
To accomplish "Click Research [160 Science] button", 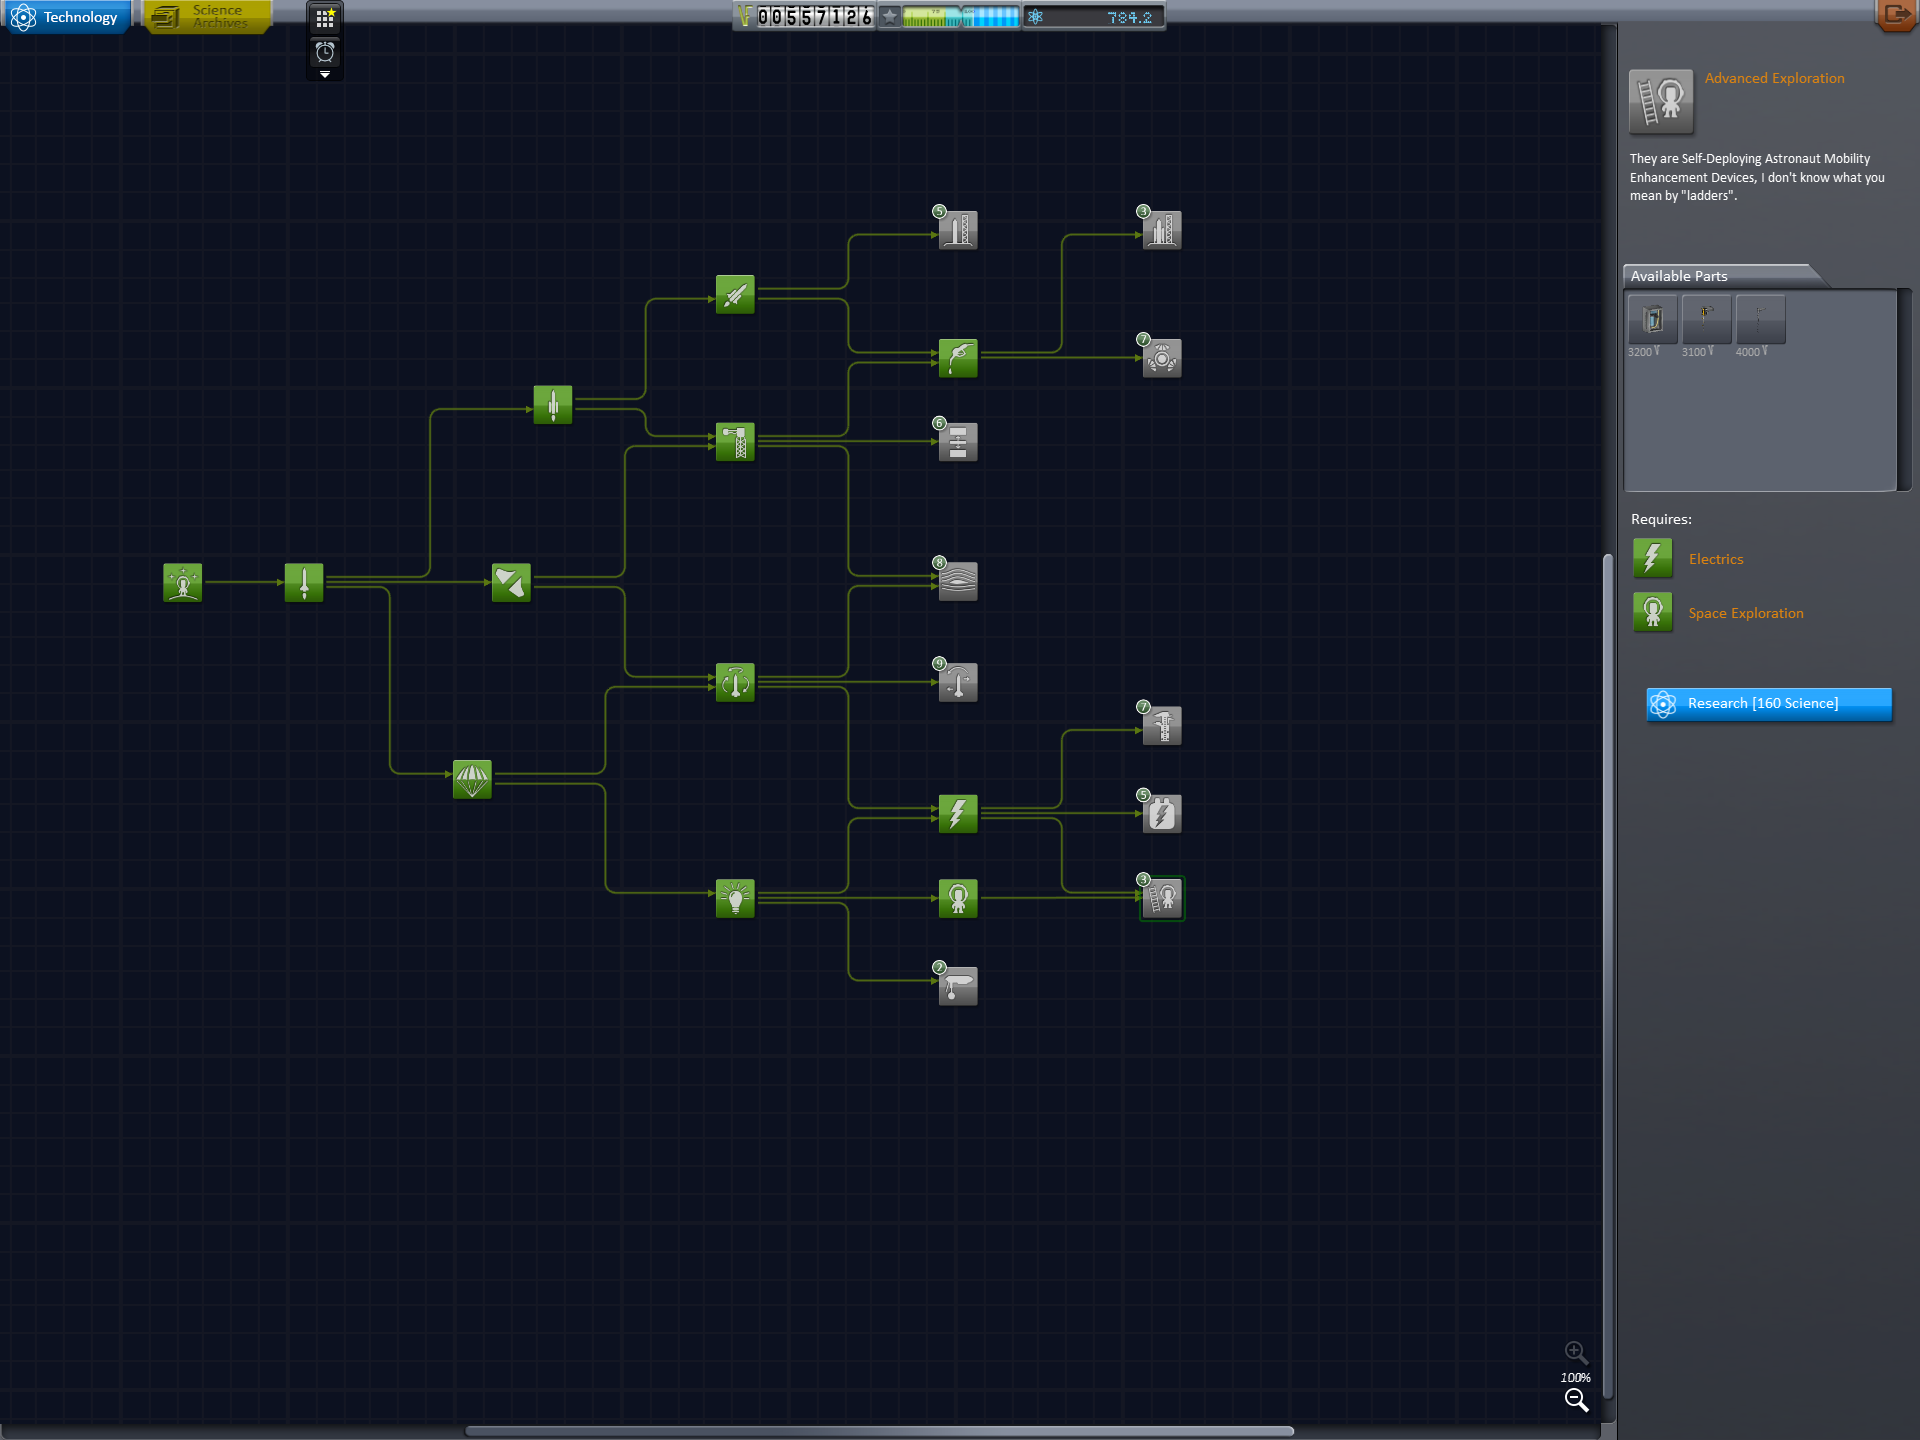I will pyautogui.click(x=1769, y=703).
